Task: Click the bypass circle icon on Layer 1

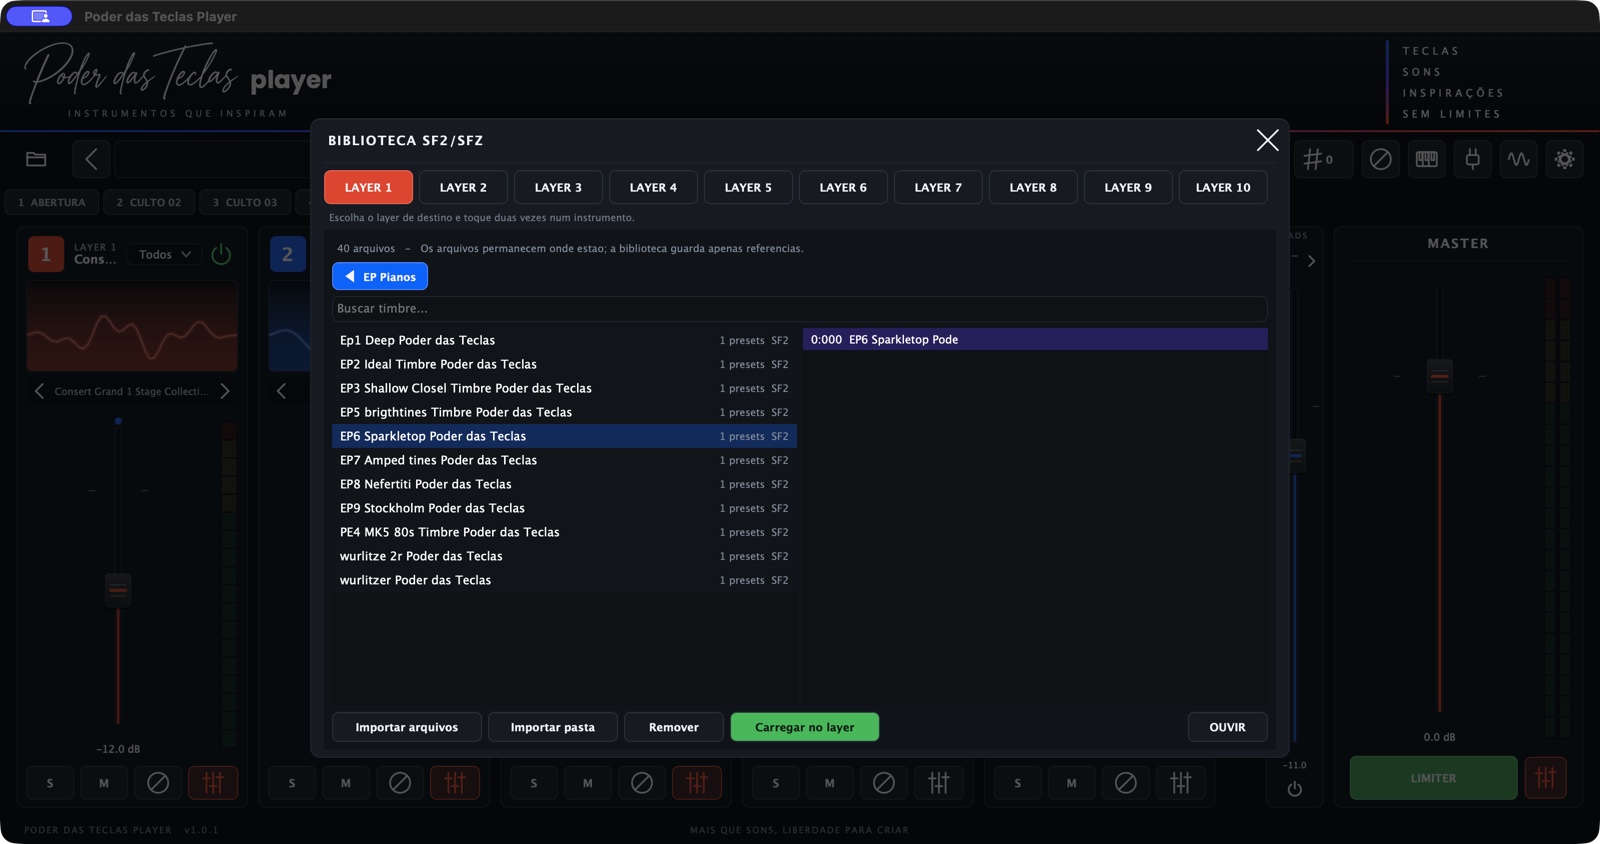Action: tap(158, 783)
